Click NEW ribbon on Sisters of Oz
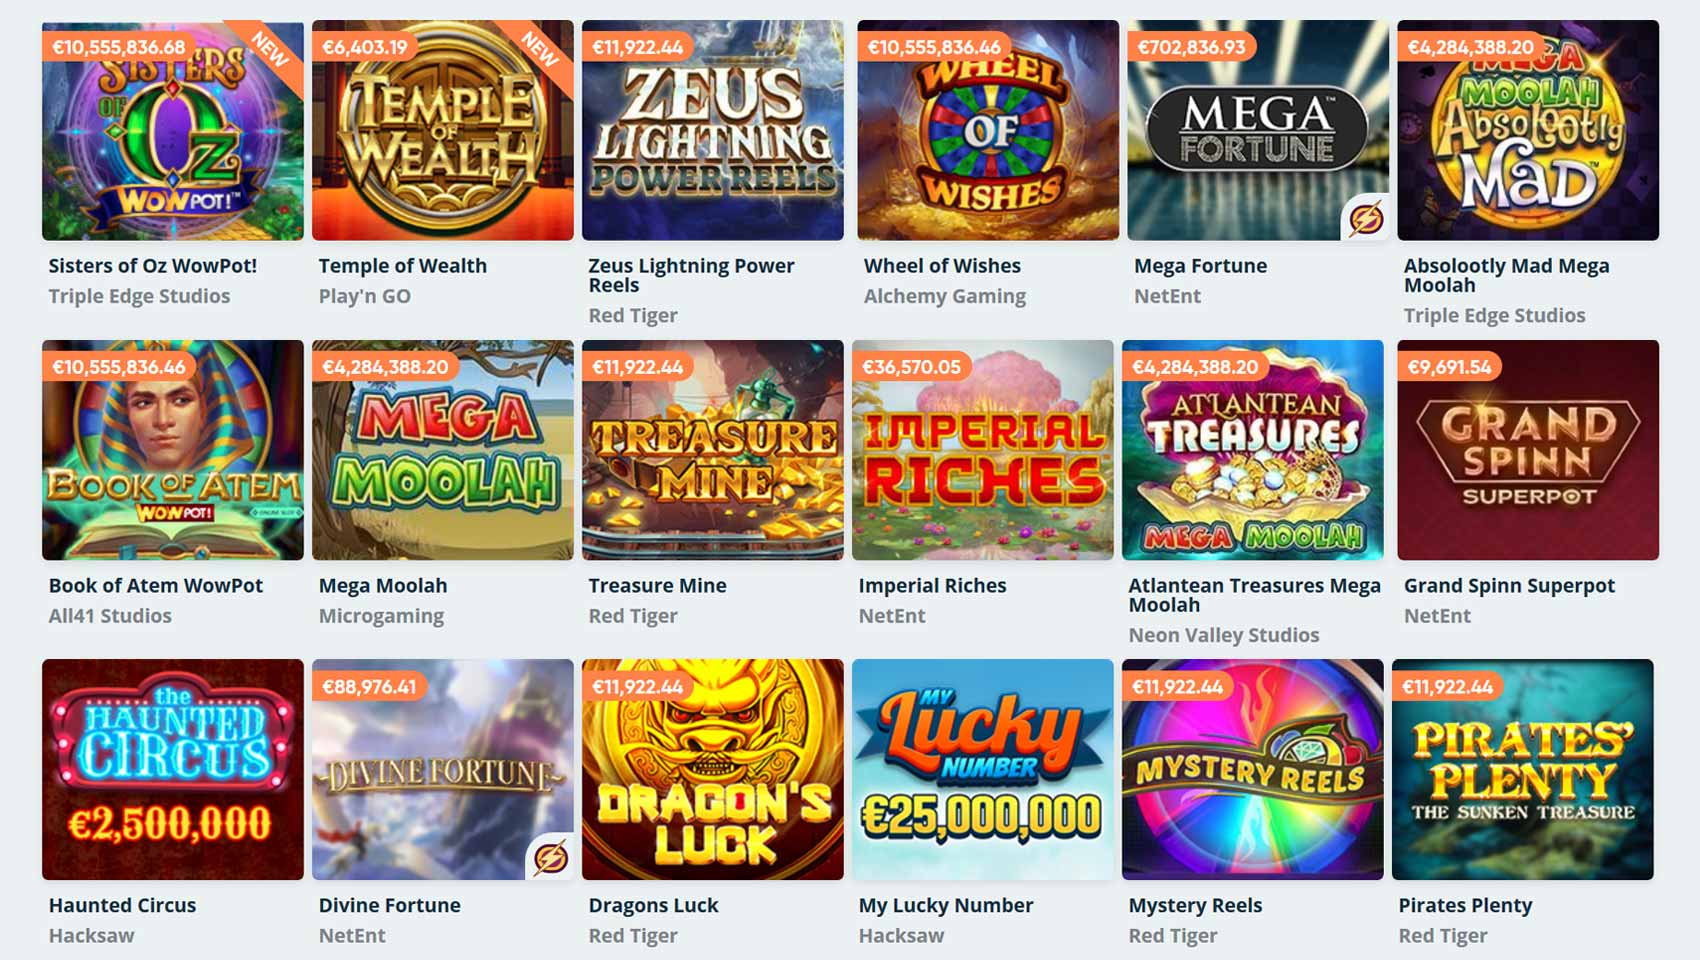Screen dimensions: 1700x960 (x=269, y=49)
